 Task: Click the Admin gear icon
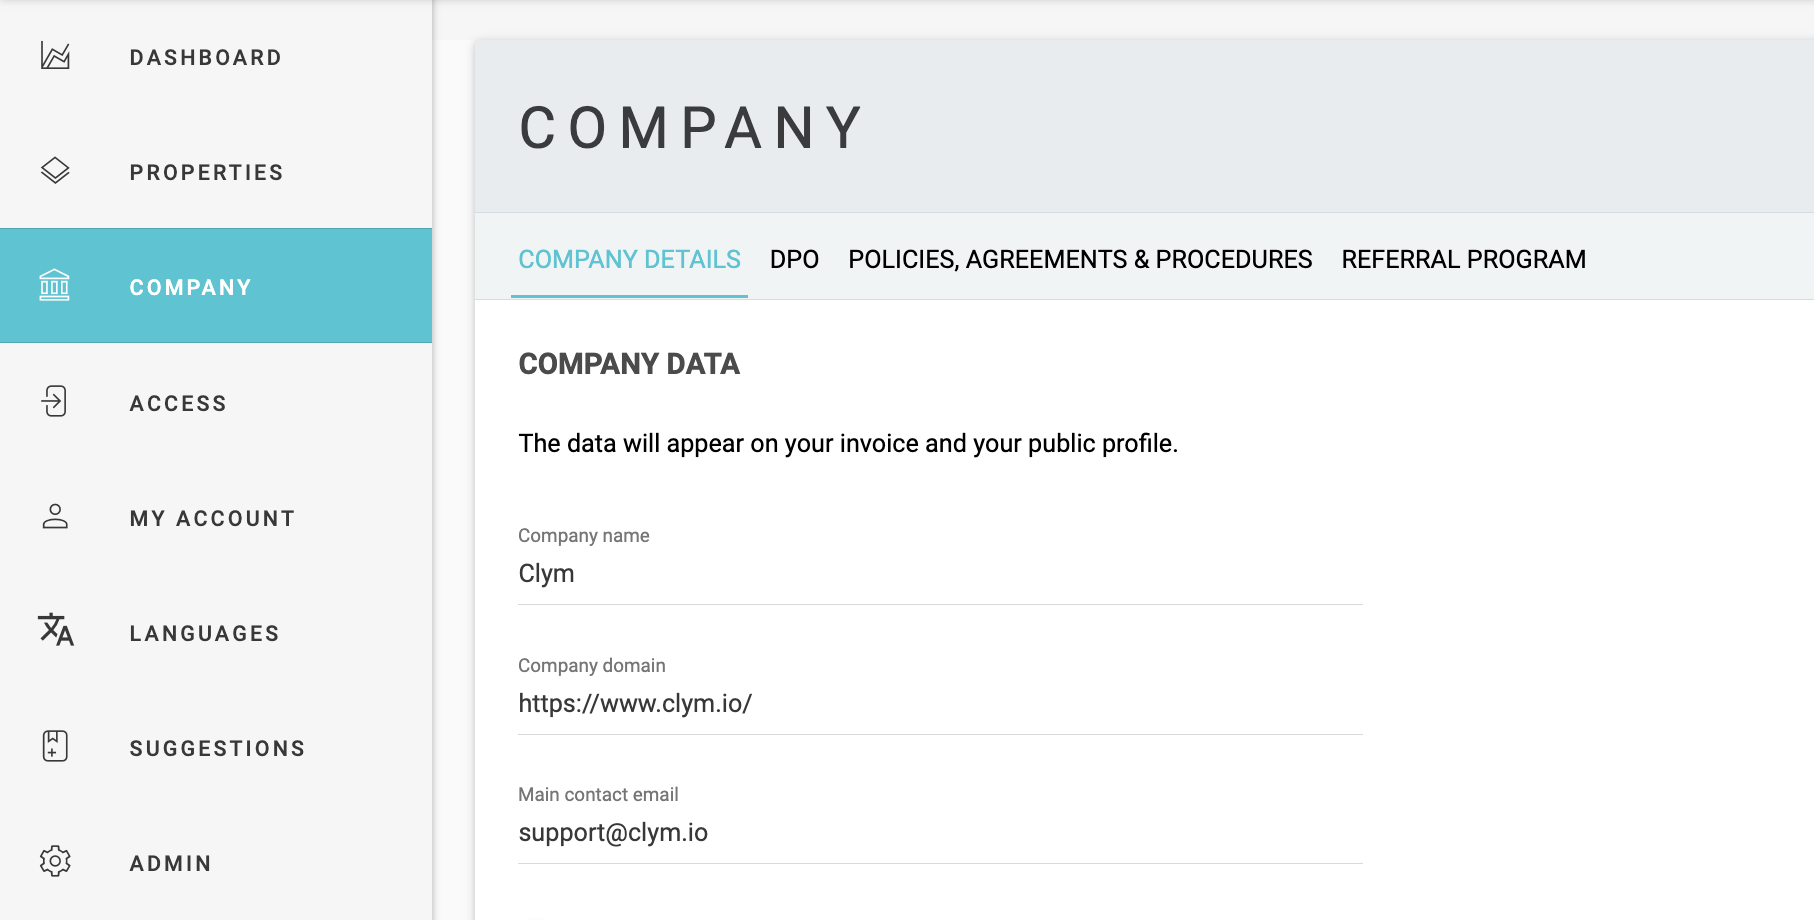coord(55,861)
